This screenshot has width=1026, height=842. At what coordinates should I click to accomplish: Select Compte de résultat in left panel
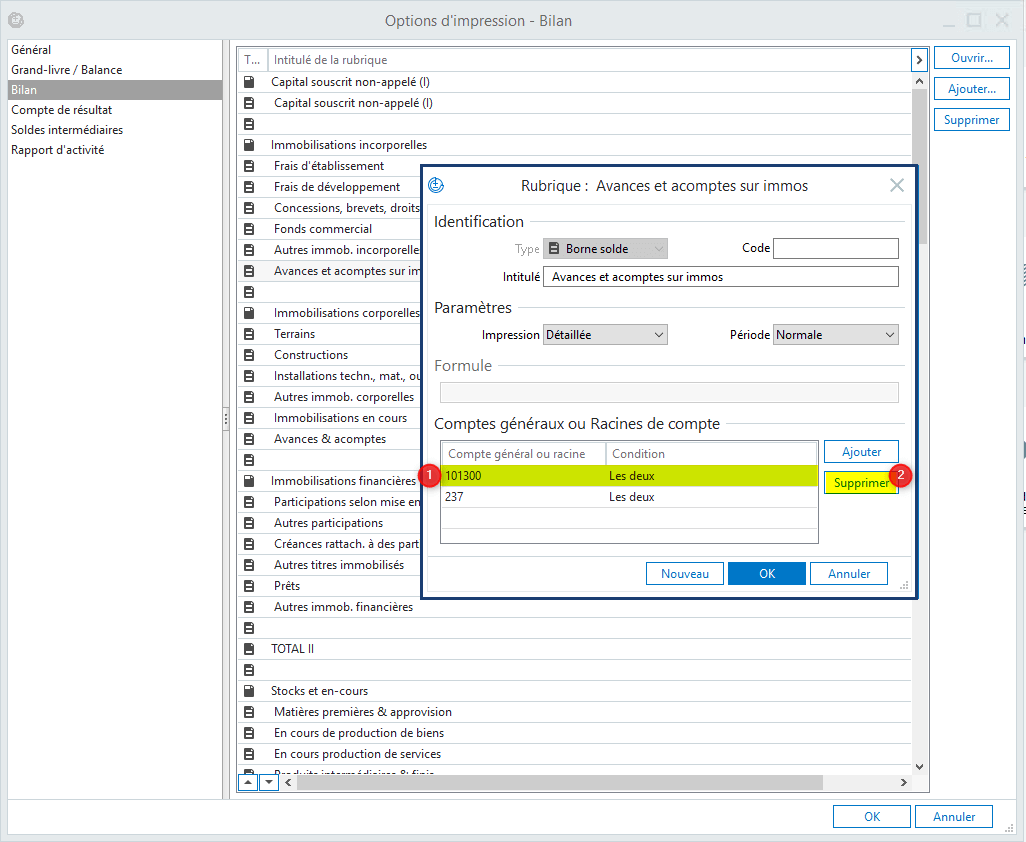coord(62,110)
